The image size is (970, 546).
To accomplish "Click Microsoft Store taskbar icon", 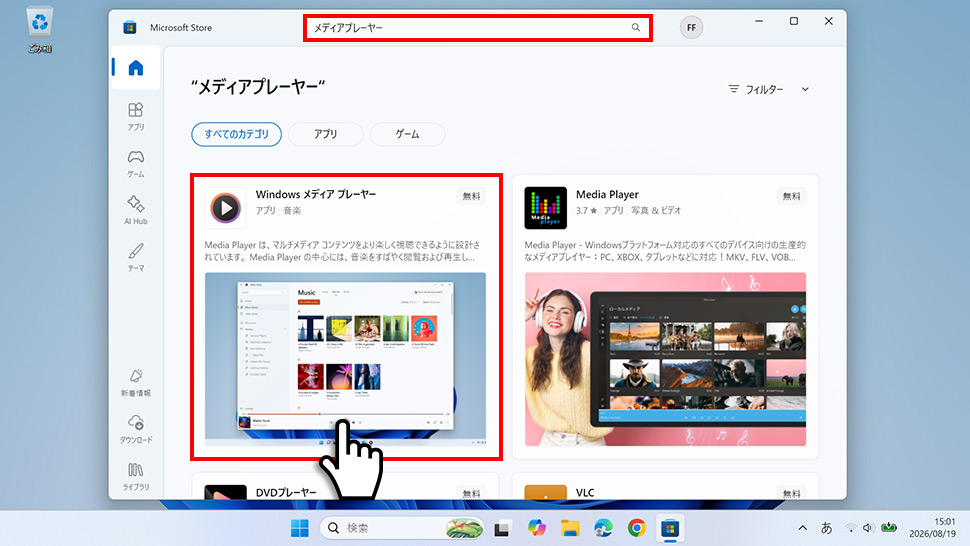I will click(670, 528).
